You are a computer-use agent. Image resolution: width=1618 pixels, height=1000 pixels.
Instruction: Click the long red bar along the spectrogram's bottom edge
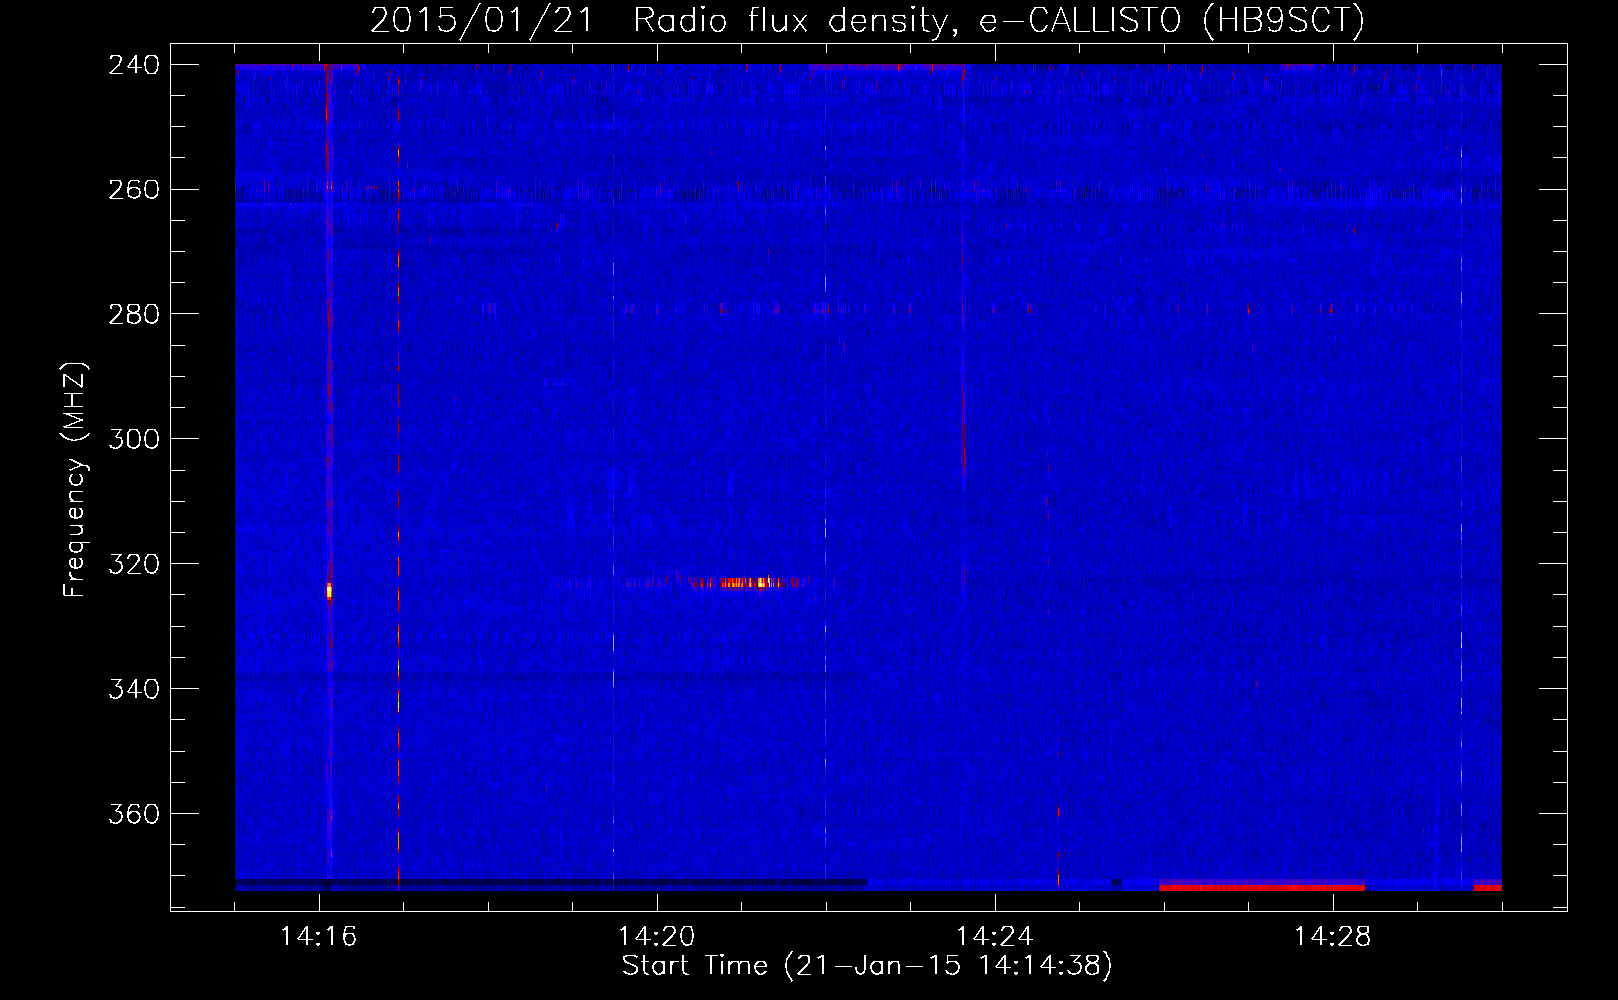[1262, 887]
